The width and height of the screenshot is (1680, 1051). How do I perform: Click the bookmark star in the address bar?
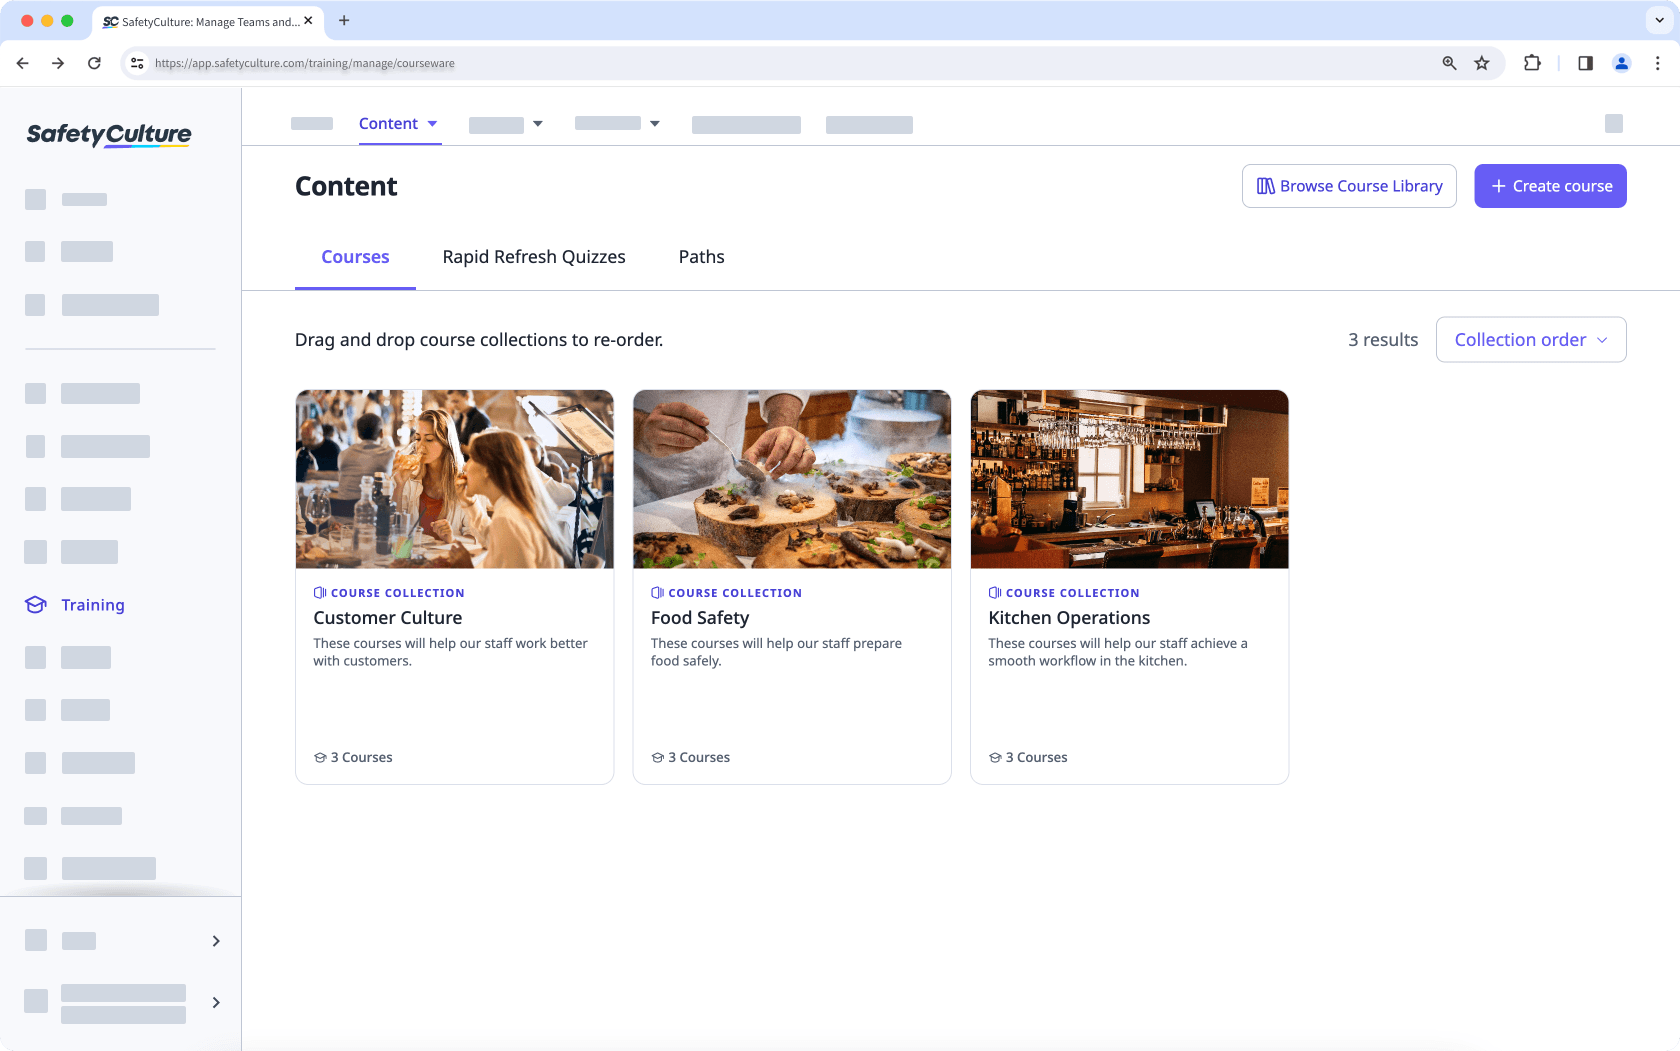tap(1482, 62)
